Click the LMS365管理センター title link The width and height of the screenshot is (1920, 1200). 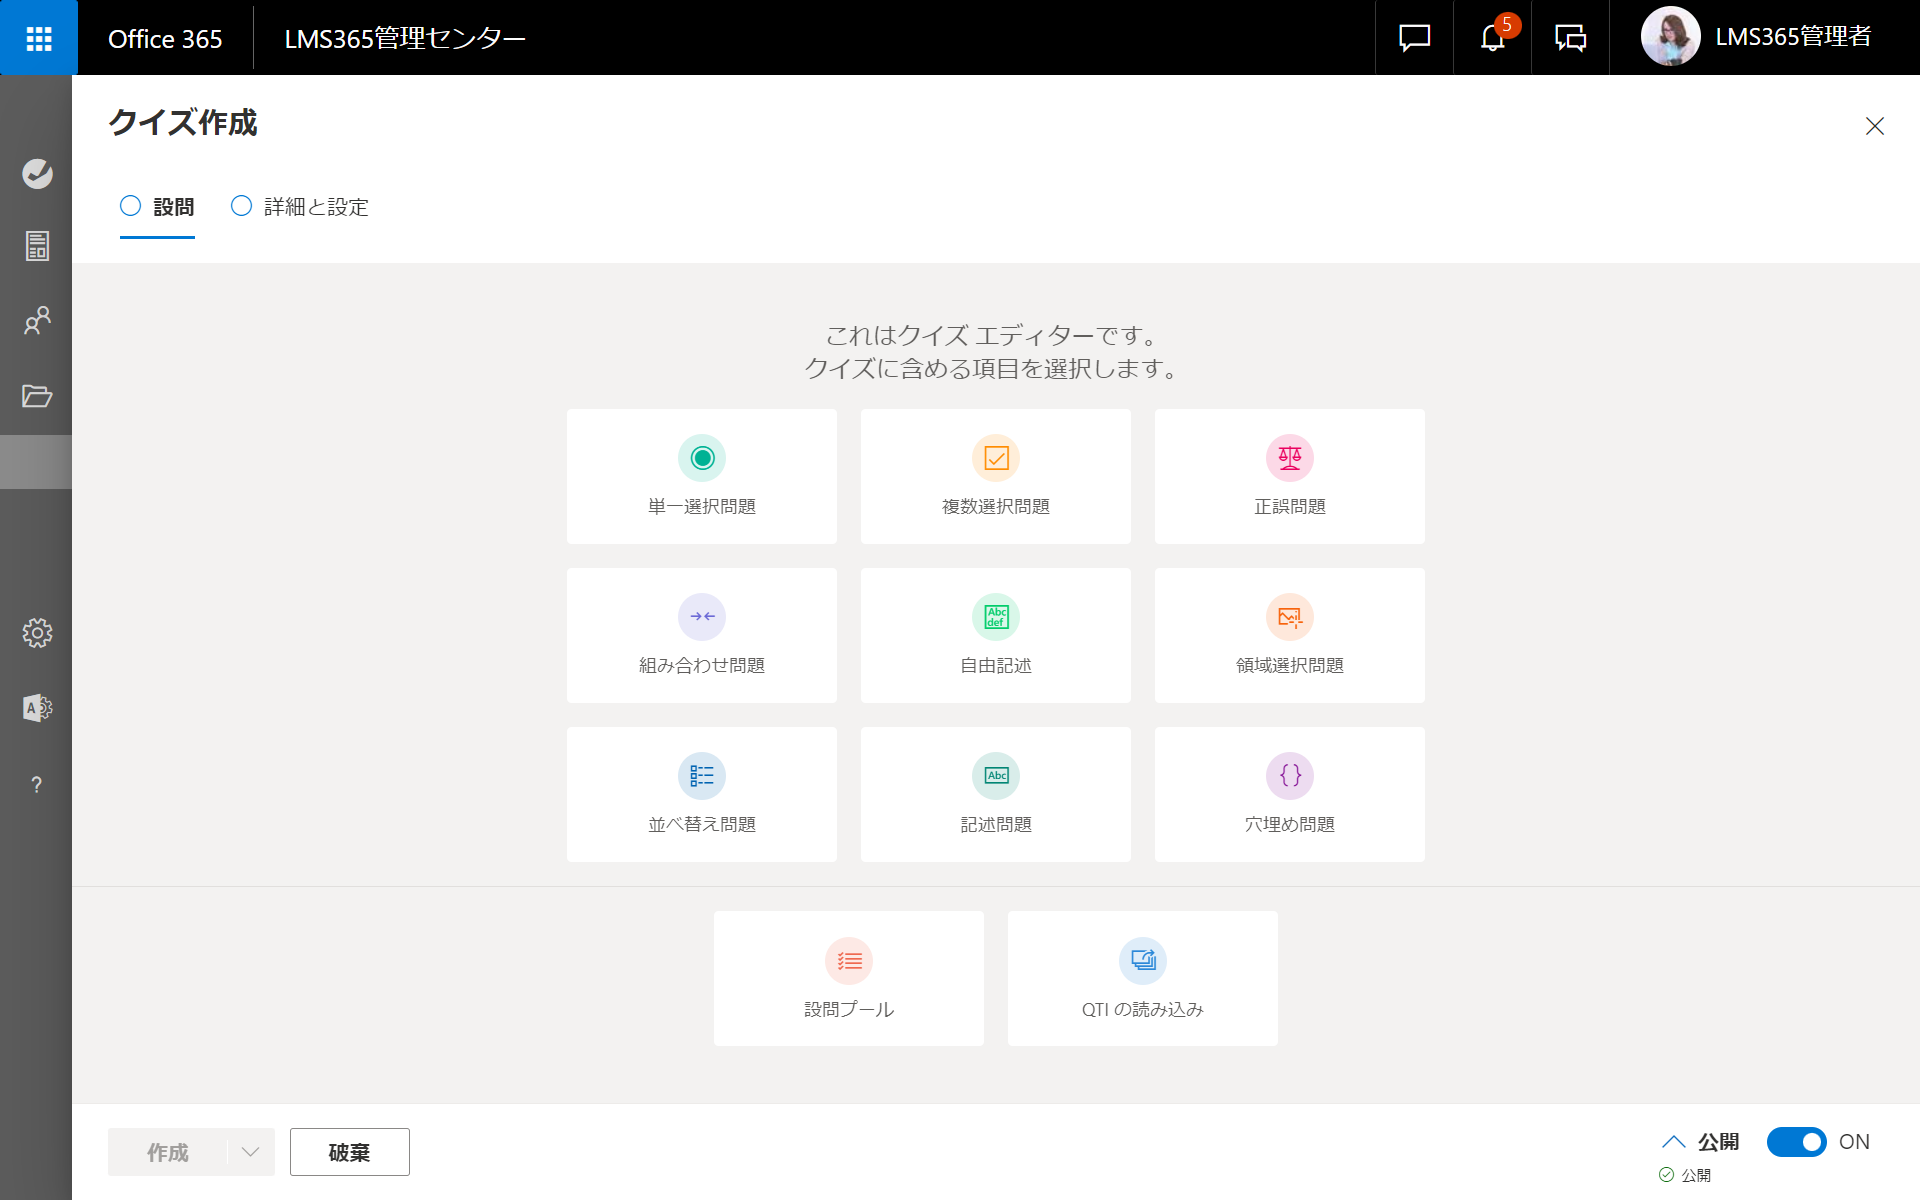(x=405, y=38)
